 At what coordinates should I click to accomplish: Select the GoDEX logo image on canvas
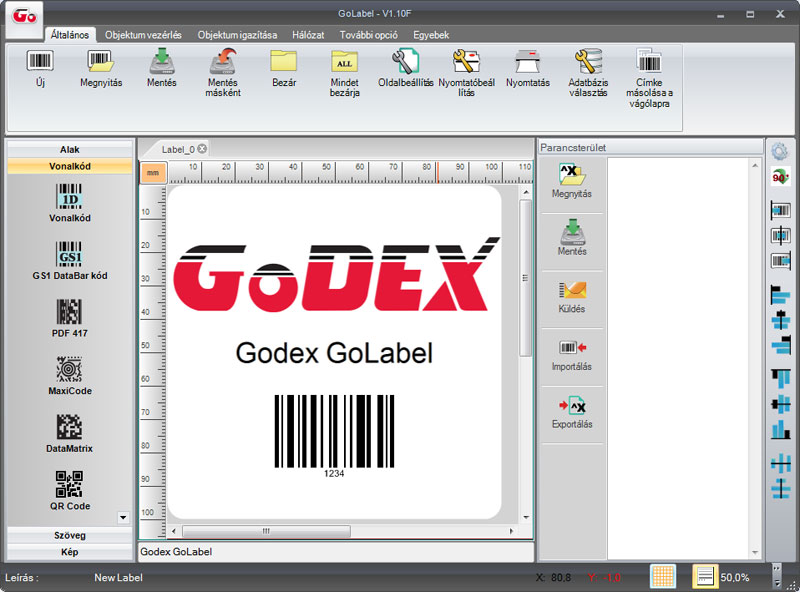click(336, 274)
